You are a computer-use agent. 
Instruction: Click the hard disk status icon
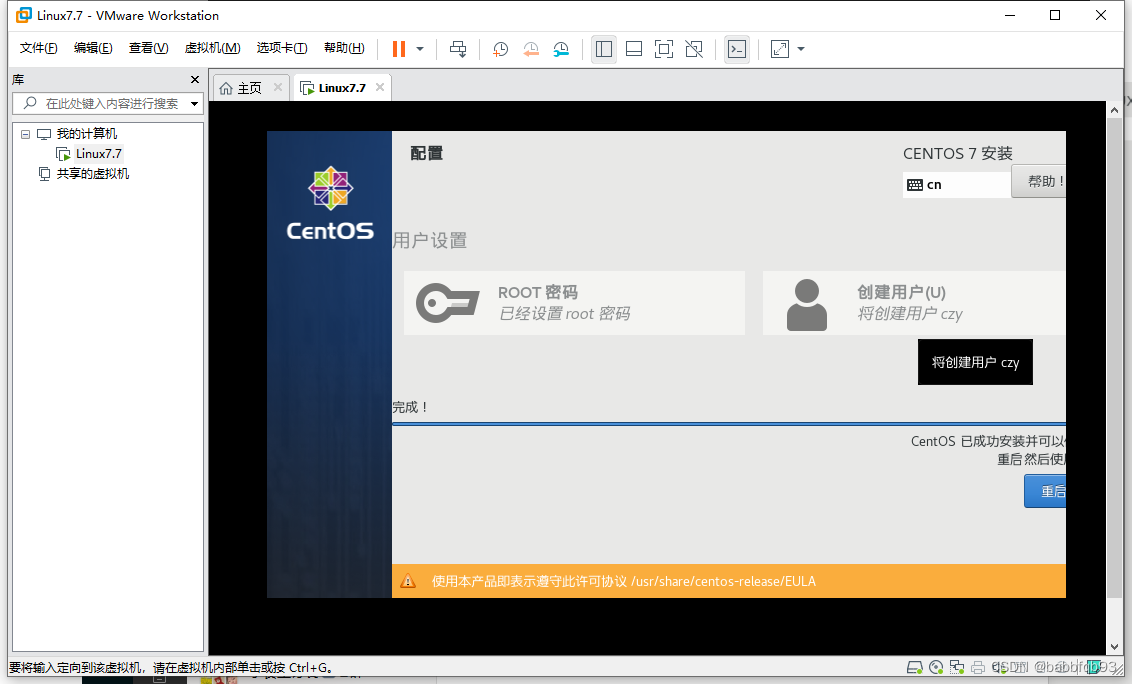click(x=915, y=667)
